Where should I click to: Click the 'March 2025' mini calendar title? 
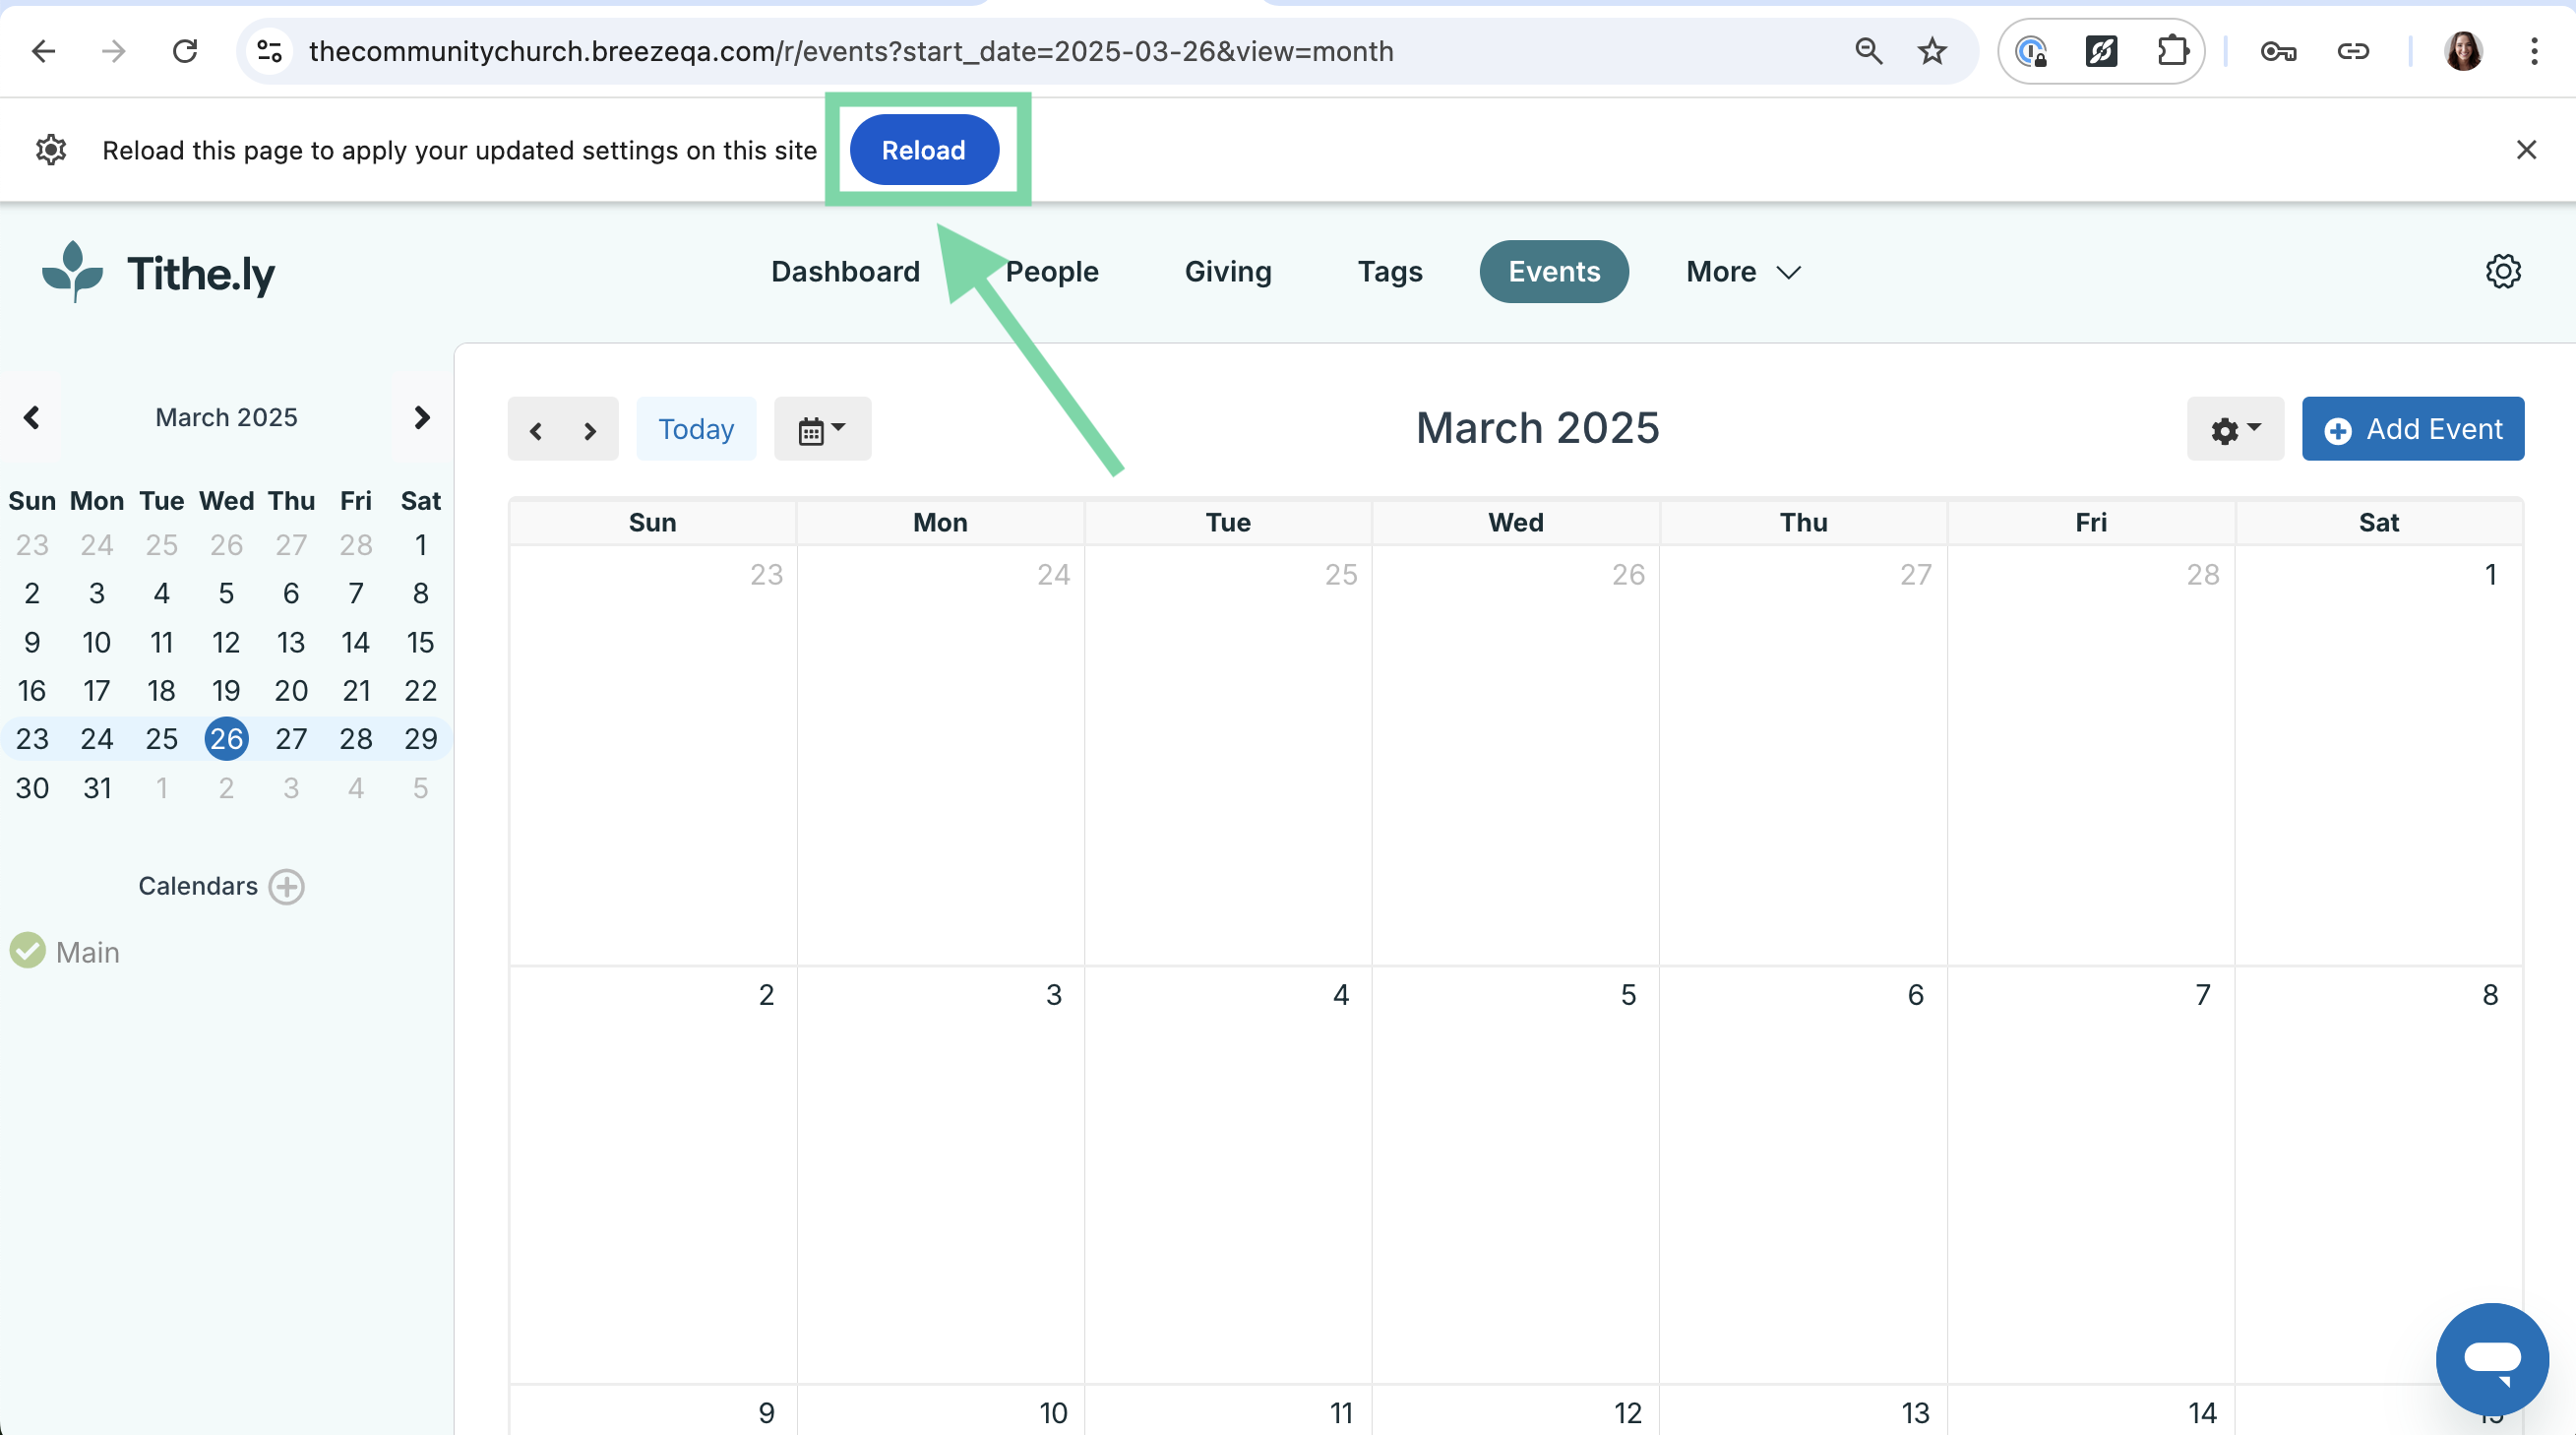click(x=226, y=417)
